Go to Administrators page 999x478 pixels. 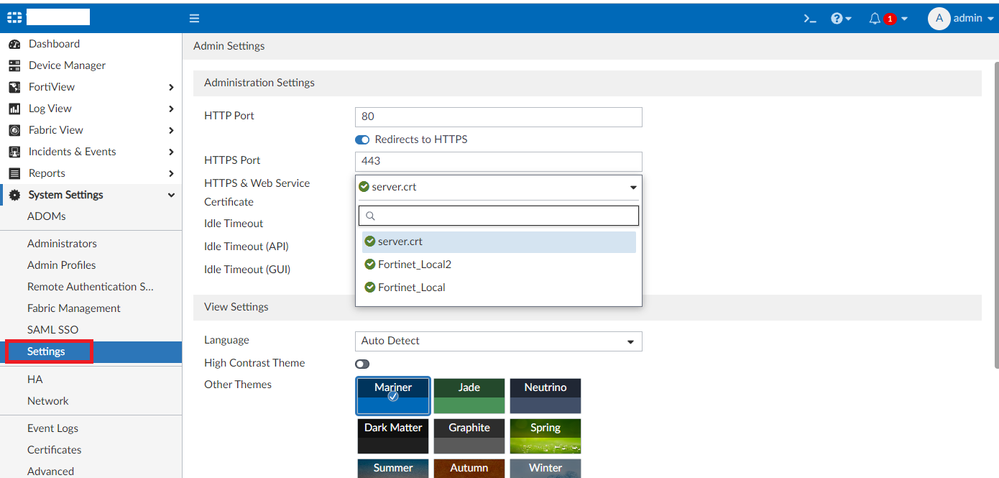62,243
